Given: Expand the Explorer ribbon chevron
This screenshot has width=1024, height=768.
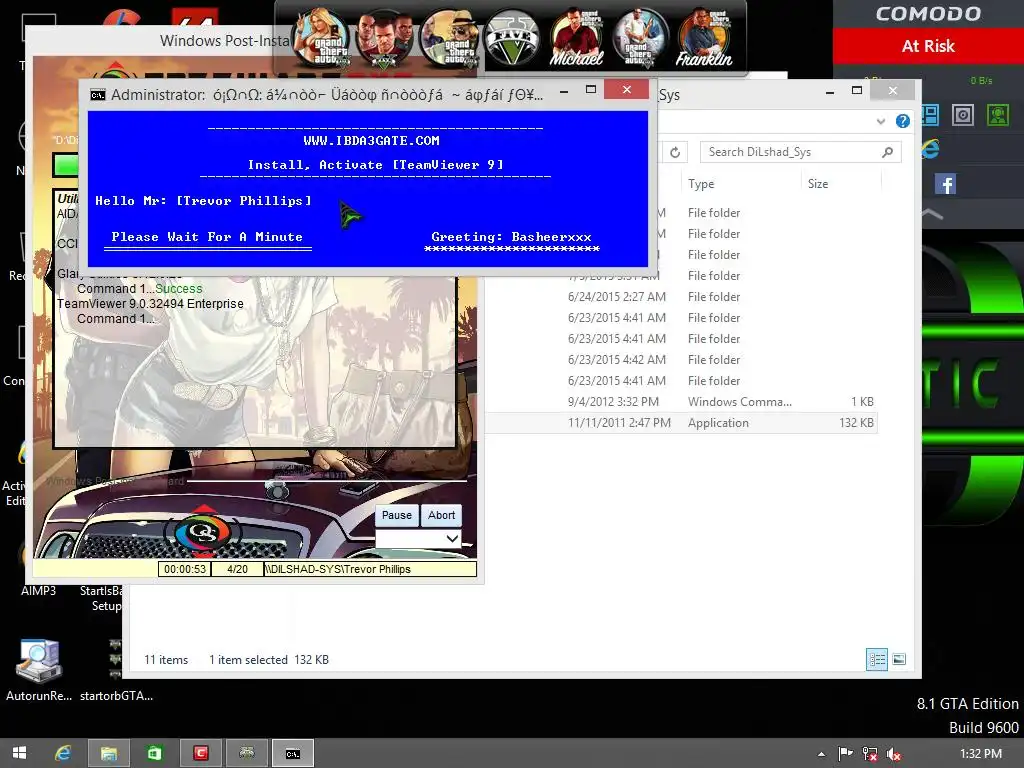Looking at the screenshot, I should (881, 121).
